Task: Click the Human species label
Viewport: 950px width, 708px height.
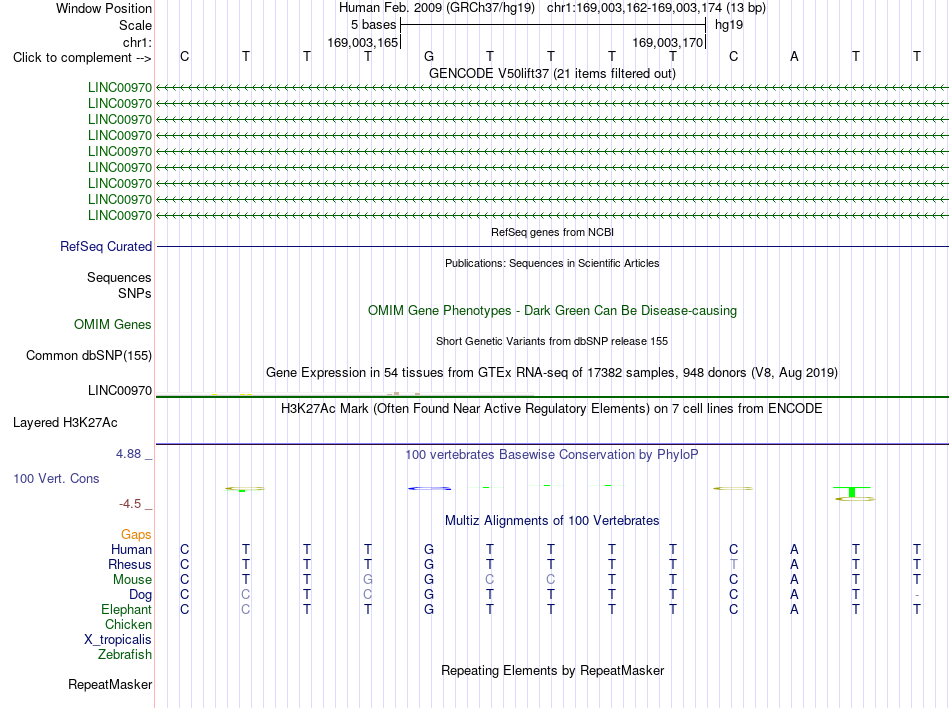Action: 131,549
